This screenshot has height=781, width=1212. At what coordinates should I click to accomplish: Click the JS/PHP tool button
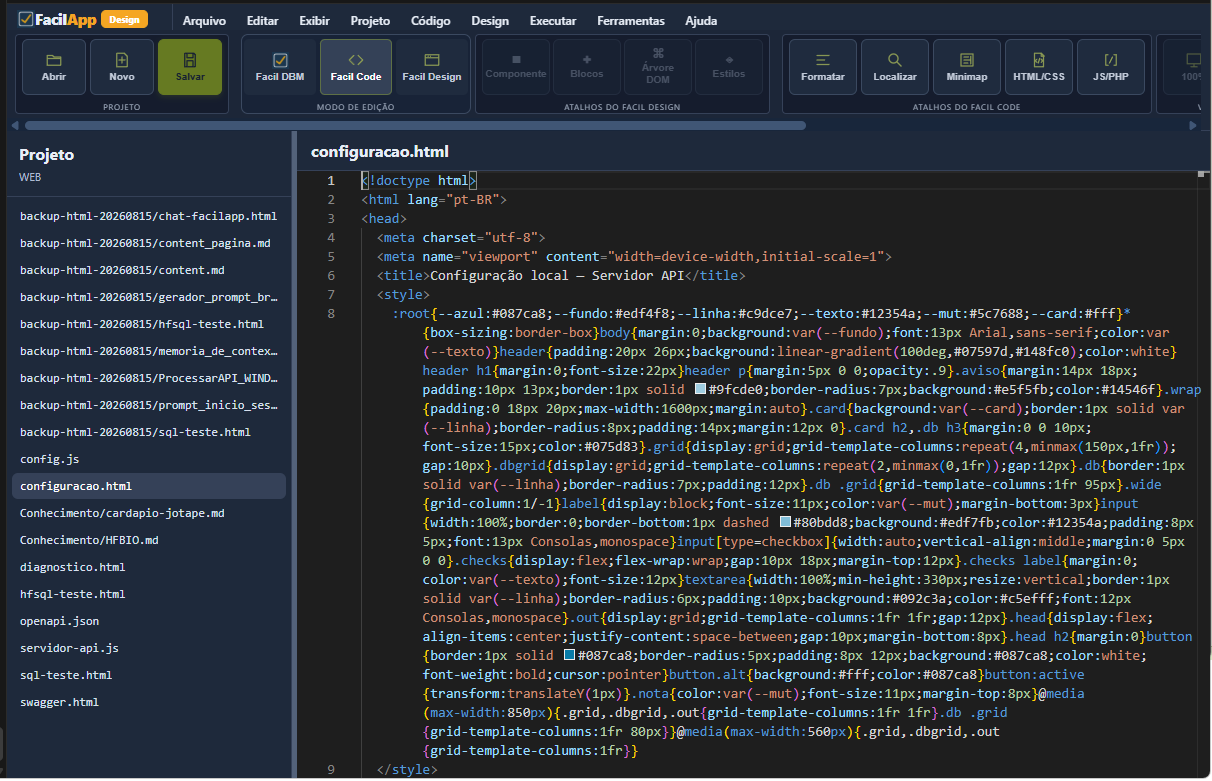(1111, 67)
